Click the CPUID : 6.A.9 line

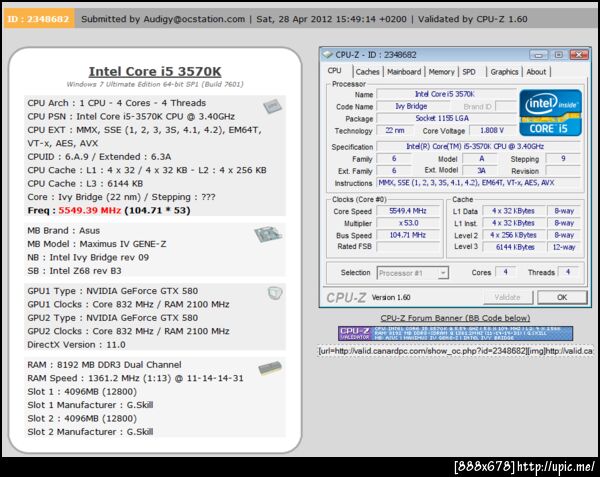tap(99, 157)
